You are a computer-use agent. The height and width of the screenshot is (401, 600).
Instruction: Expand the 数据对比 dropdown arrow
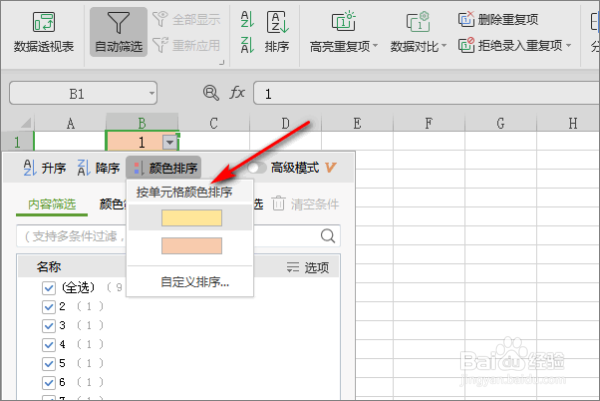point(444,46)
